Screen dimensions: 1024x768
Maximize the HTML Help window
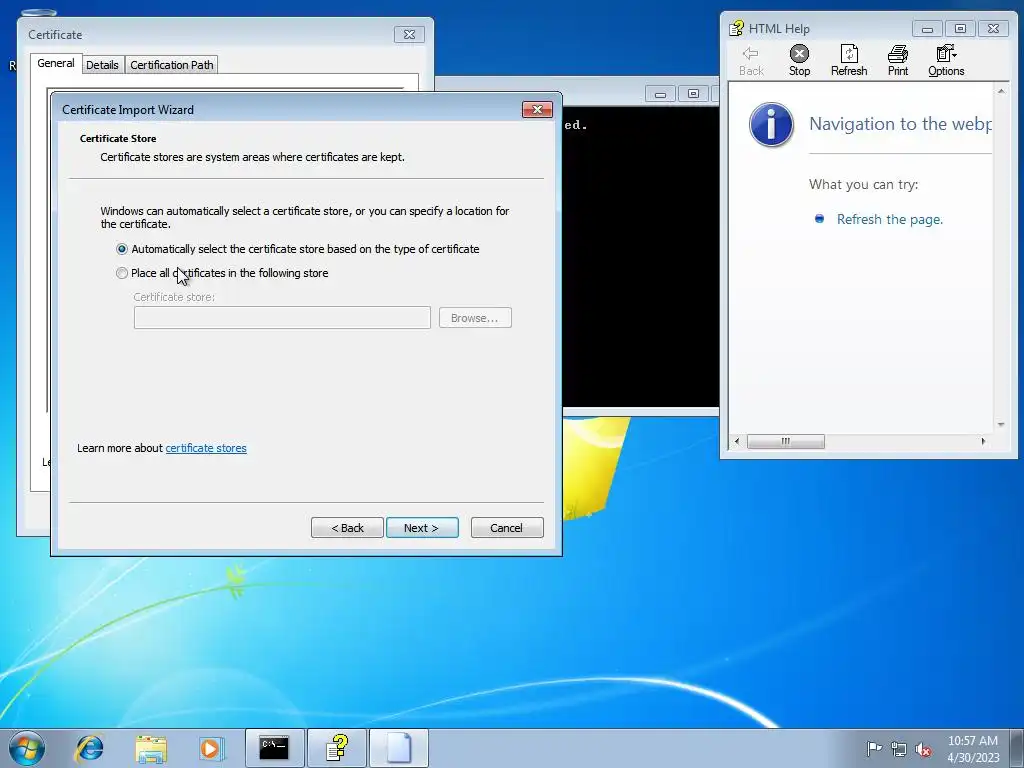(960, 29)
